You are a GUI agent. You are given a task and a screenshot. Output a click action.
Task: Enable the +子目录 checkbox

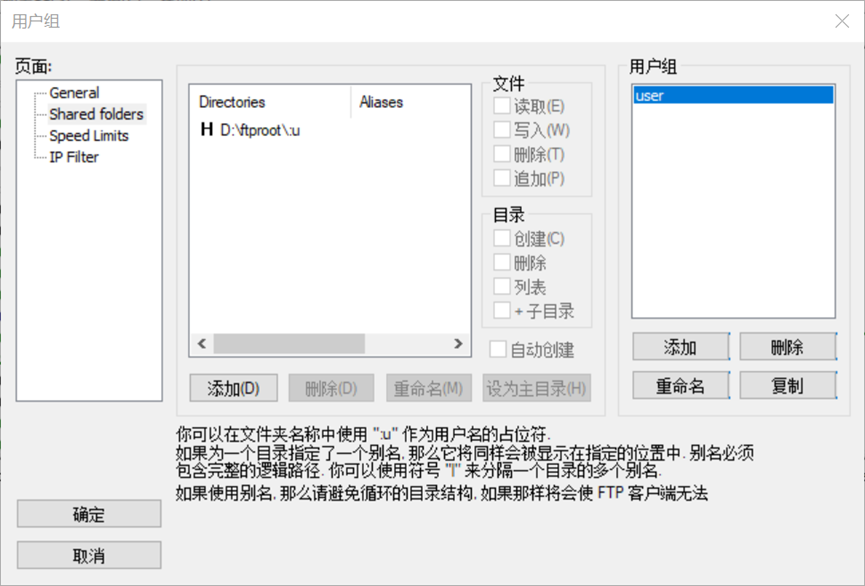click(x=502, y=311)
